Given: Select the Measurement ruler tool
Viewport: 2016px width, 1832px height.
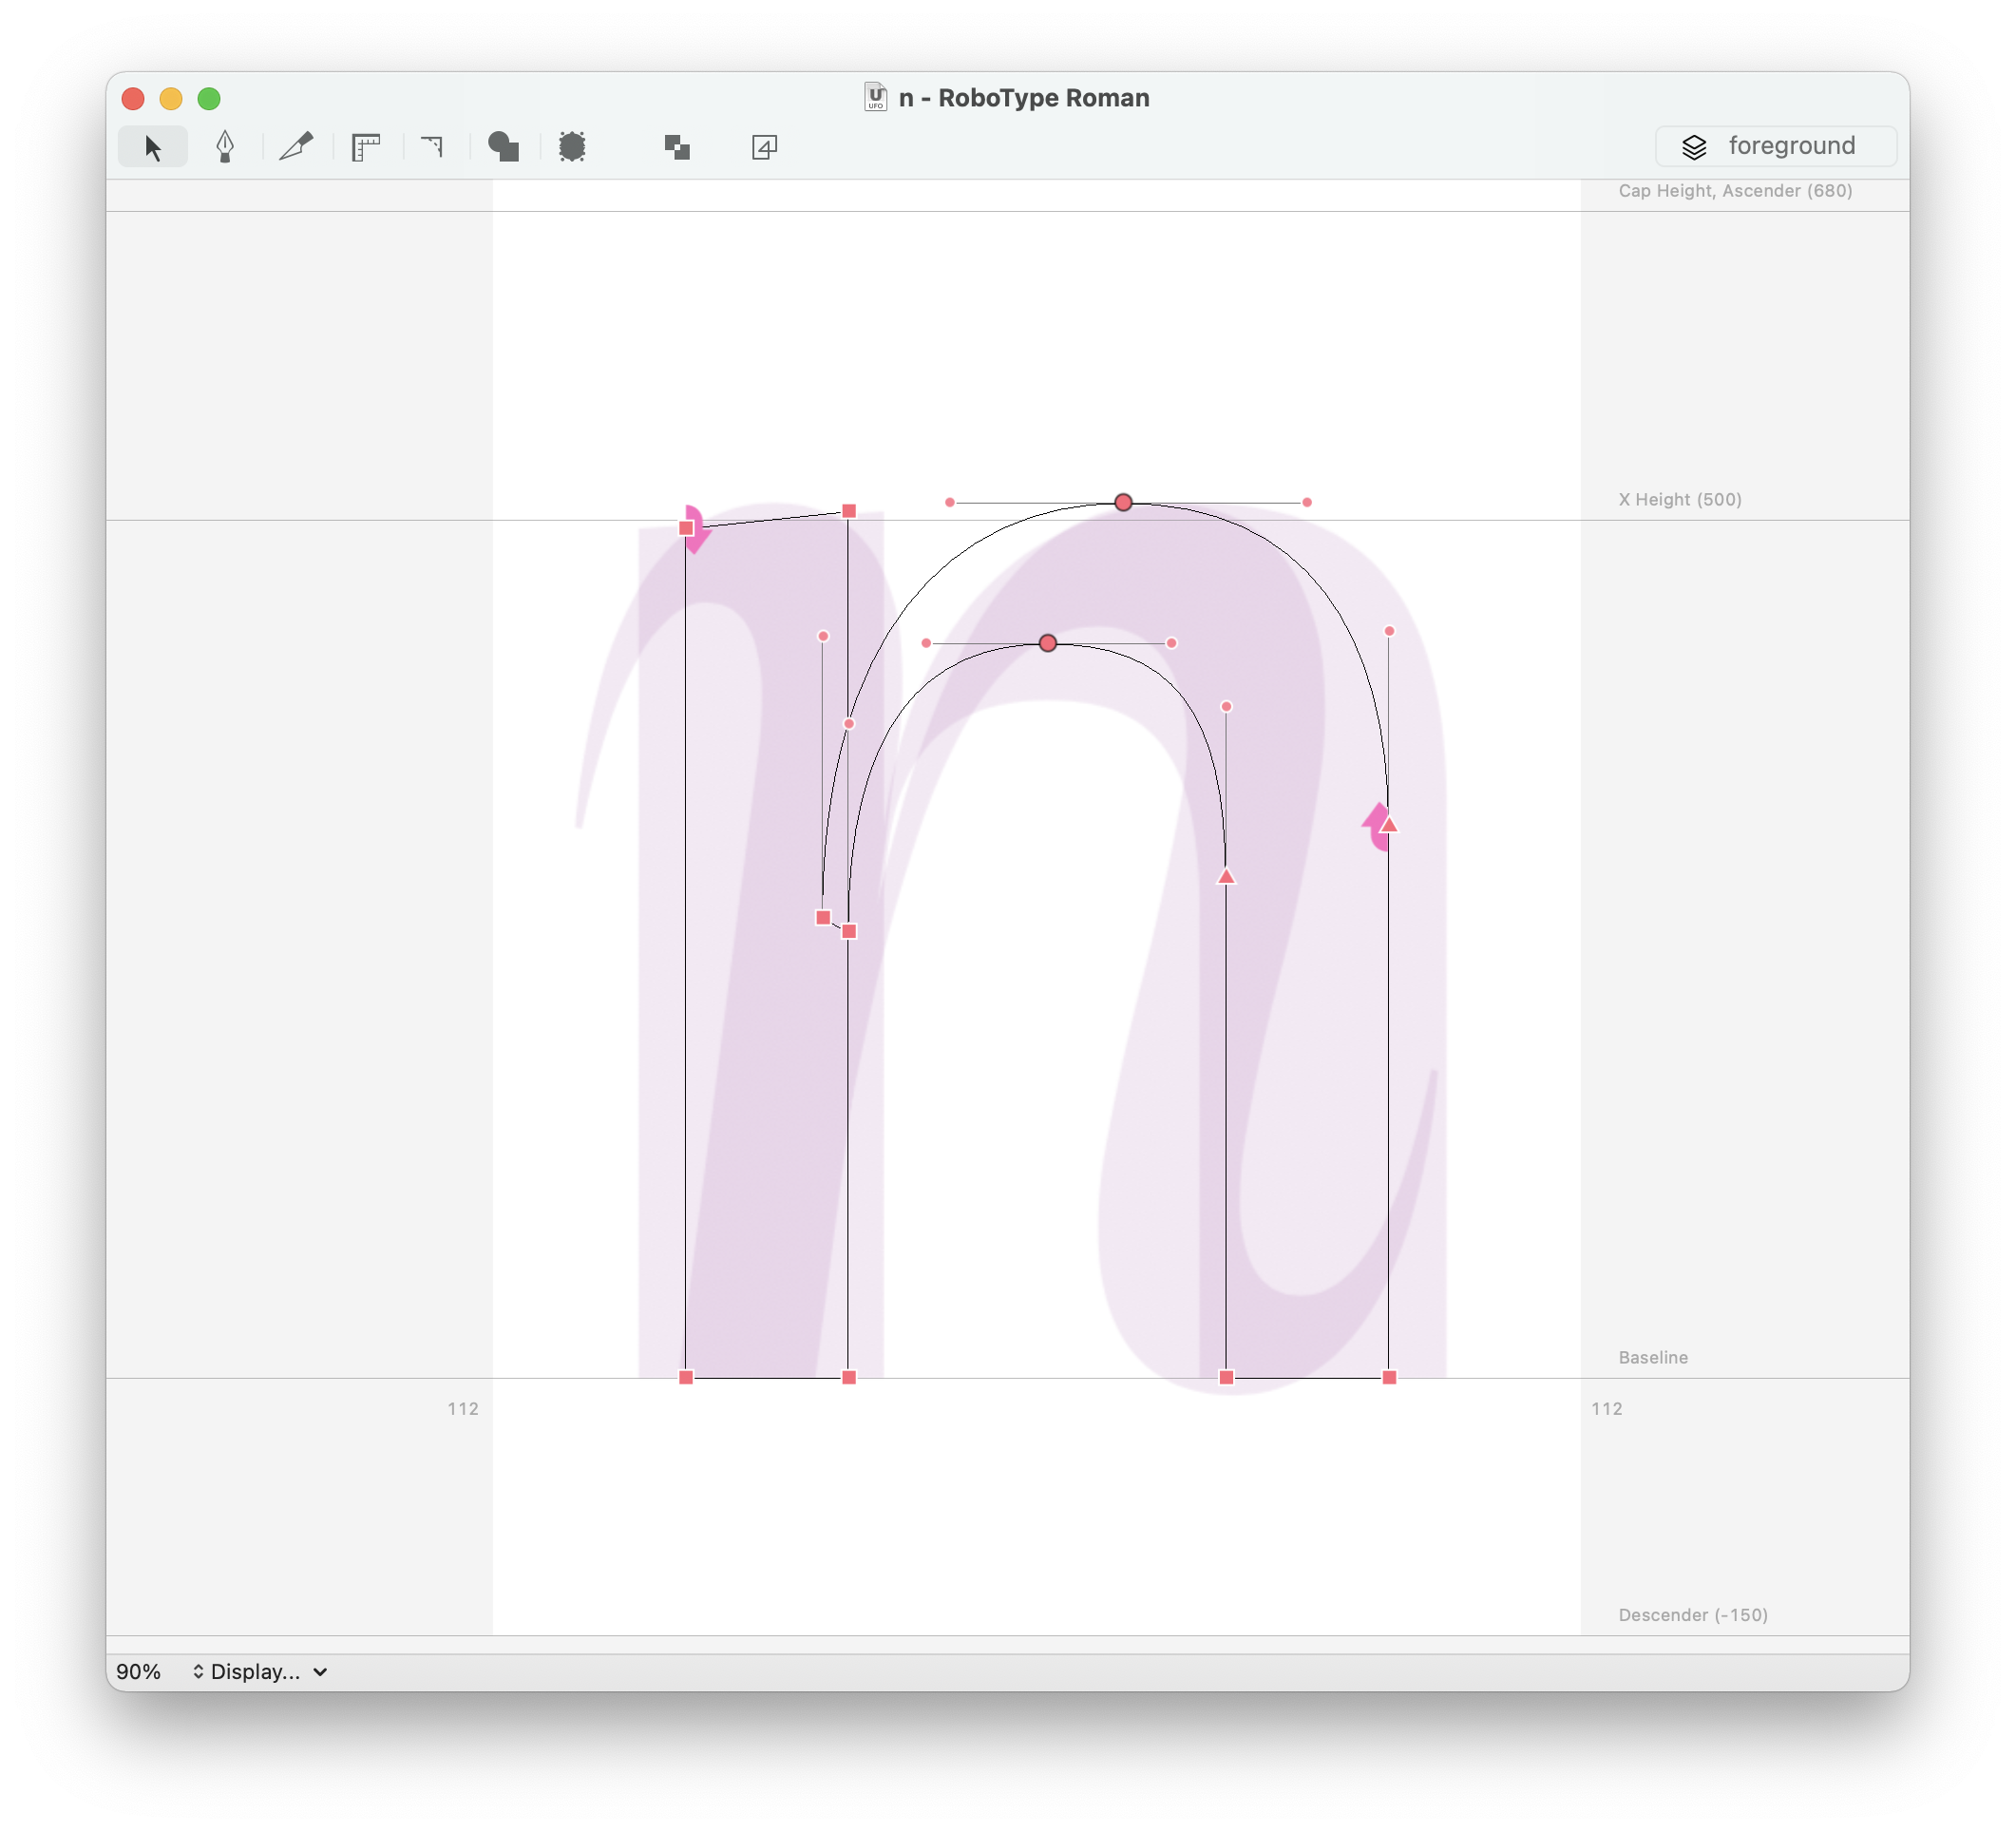Looking at the screenshot, I should click(x=366, y=147).
